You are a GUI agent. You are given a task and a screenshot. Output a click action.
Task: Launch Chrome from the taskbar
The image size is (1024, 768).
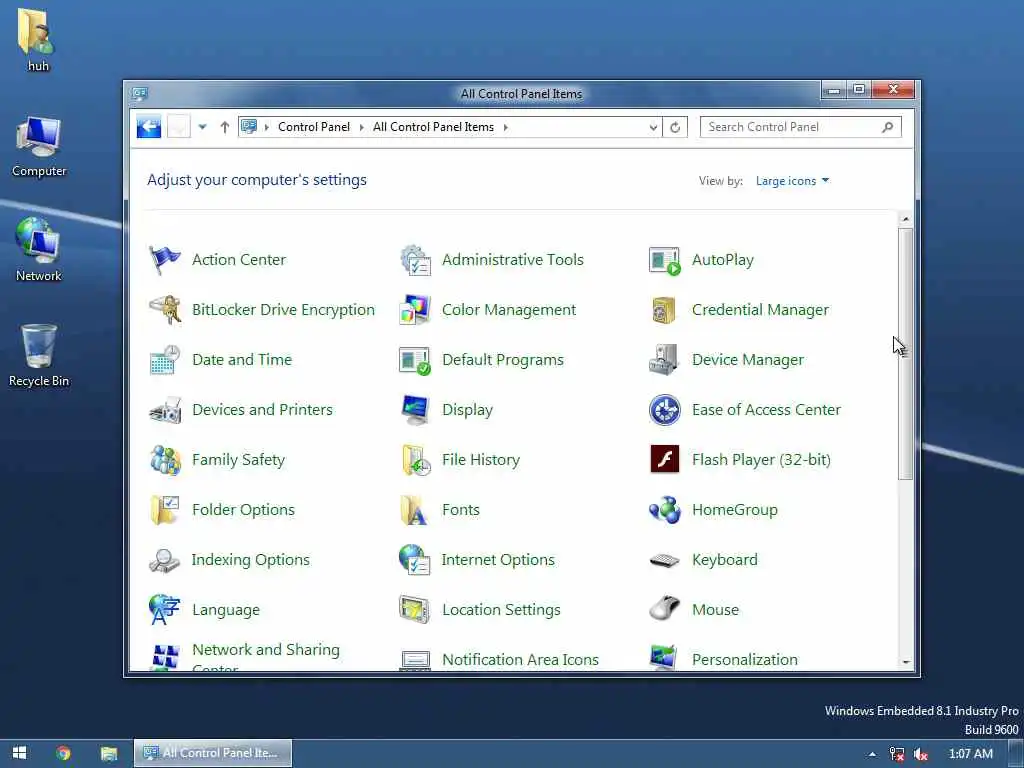click(x=63, y=753)
